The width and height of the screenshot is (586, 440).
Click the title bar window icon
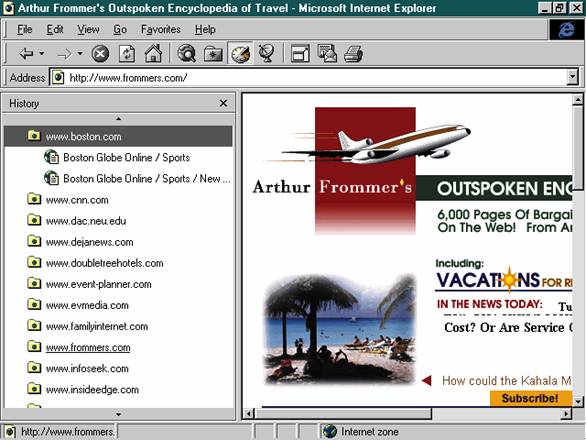[8, 8]
